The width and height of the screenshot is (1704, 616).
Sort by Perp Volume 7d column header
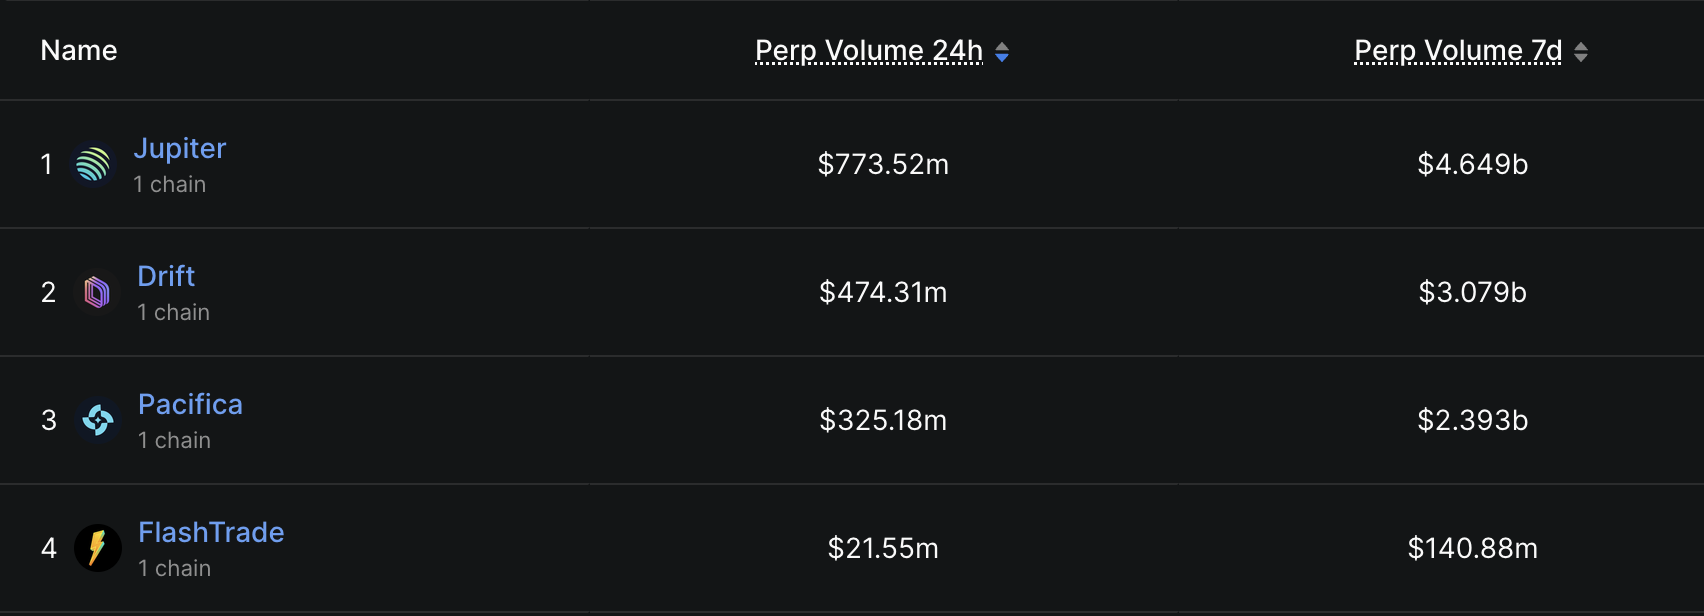click(x=1457, y=50)
